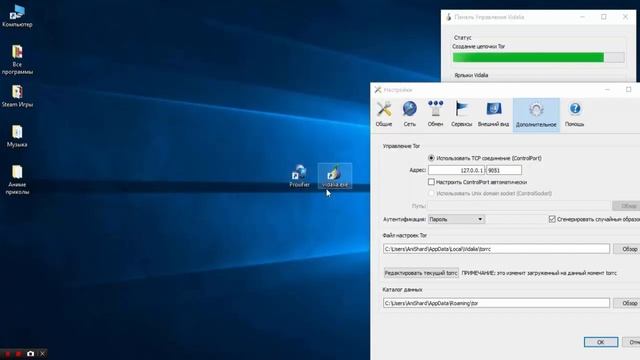Image resolution: width=640 pixels, height=360 pixels.
Task: Select the vidalia.exe desktop icon
Action: [335, 176]
